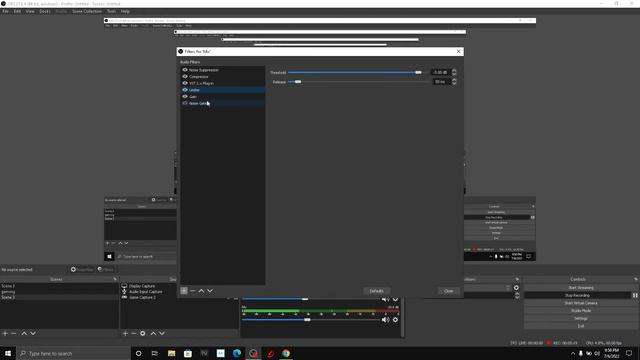
Task: Open Mic channel settings gear
Action: pos(395,320)
